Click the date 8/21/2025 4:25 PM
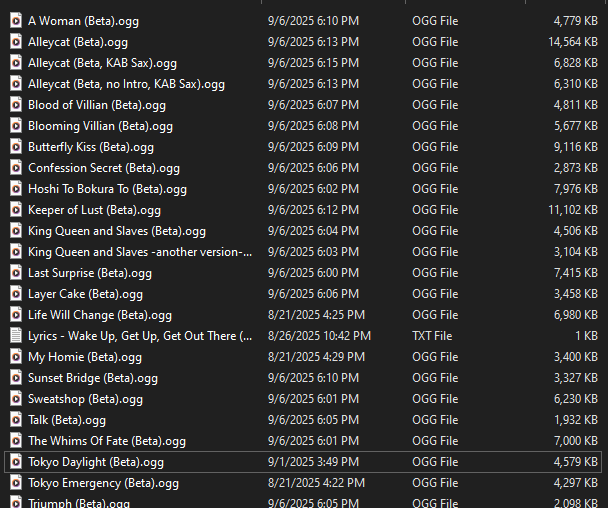Image resolution: width=608 pixels, height=508 pixels. [x=316, y=314]
